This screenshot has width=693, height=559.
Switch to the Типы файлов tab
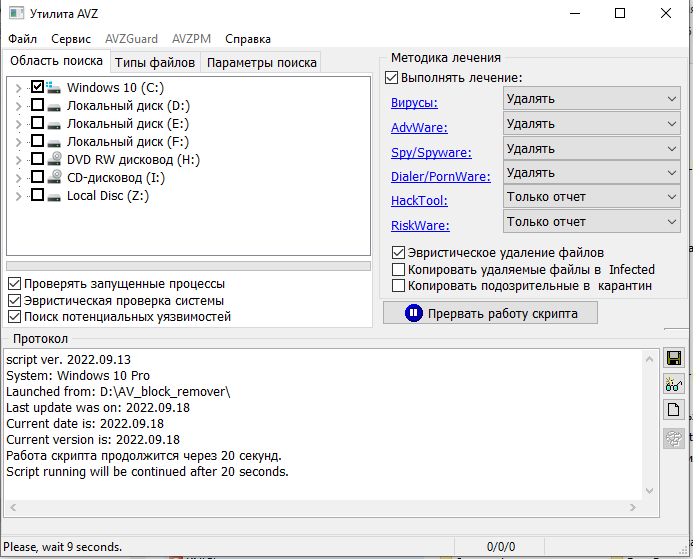tap(155, 62)
